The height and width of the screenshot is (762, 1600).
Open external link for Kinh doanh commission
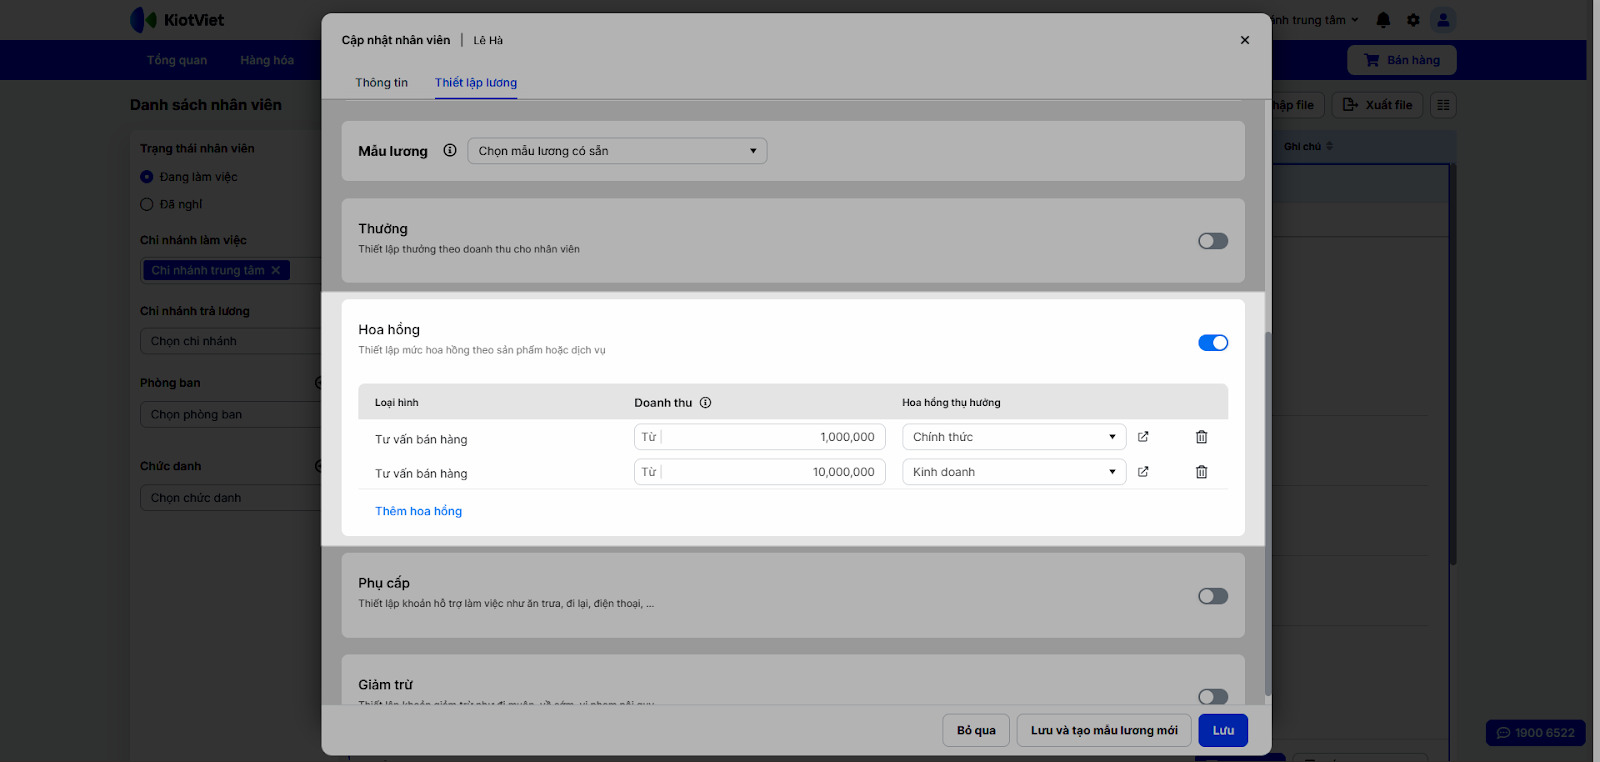(1143, 472)
